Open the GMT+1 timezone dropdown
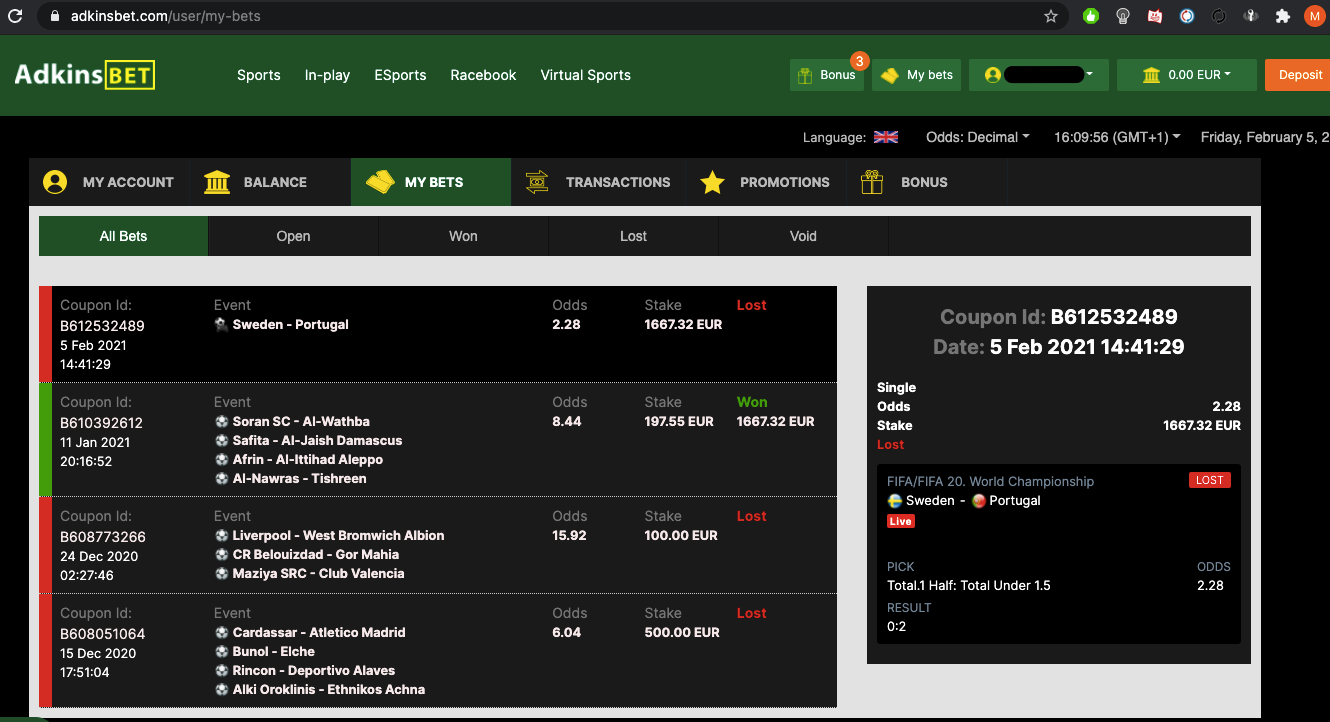1330x722 pixels. [x=1117, y=137]
